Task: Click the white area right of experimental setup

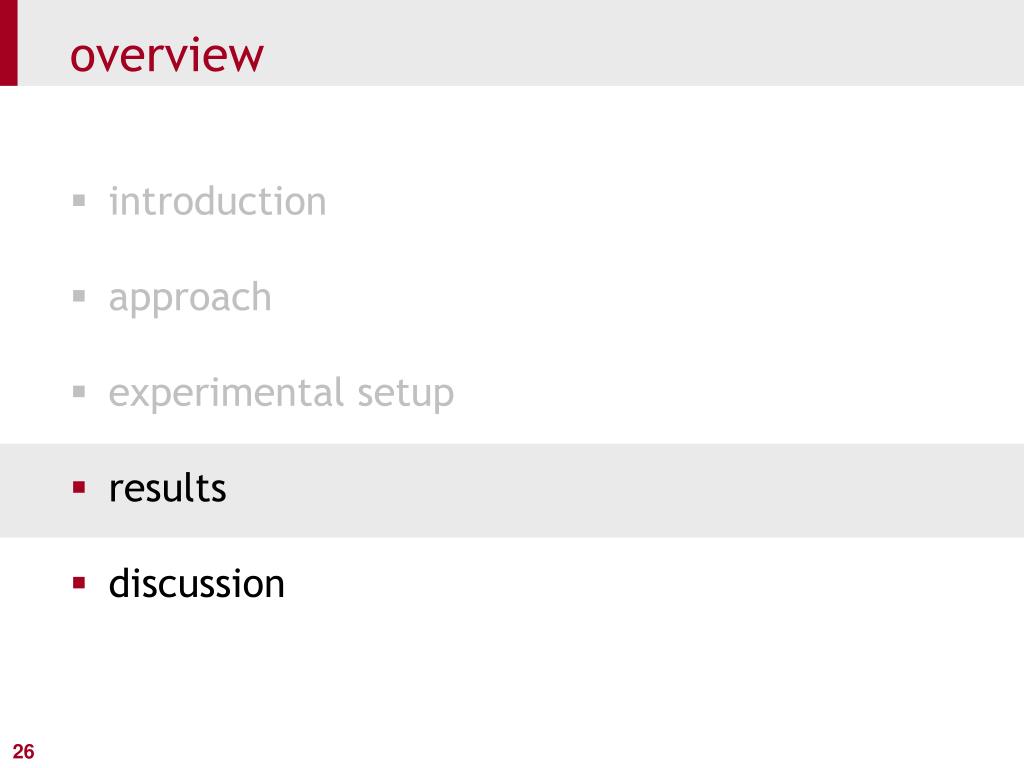Action: tap(738, 394)
